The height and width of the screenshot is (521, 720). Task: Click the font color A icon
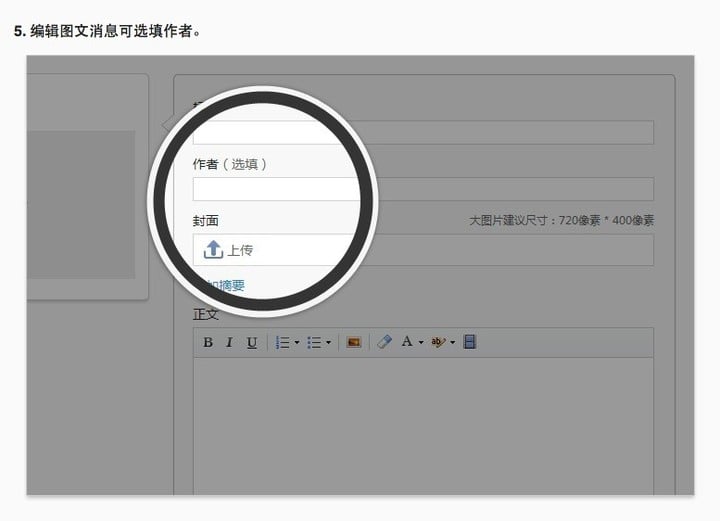pos(407,342)
